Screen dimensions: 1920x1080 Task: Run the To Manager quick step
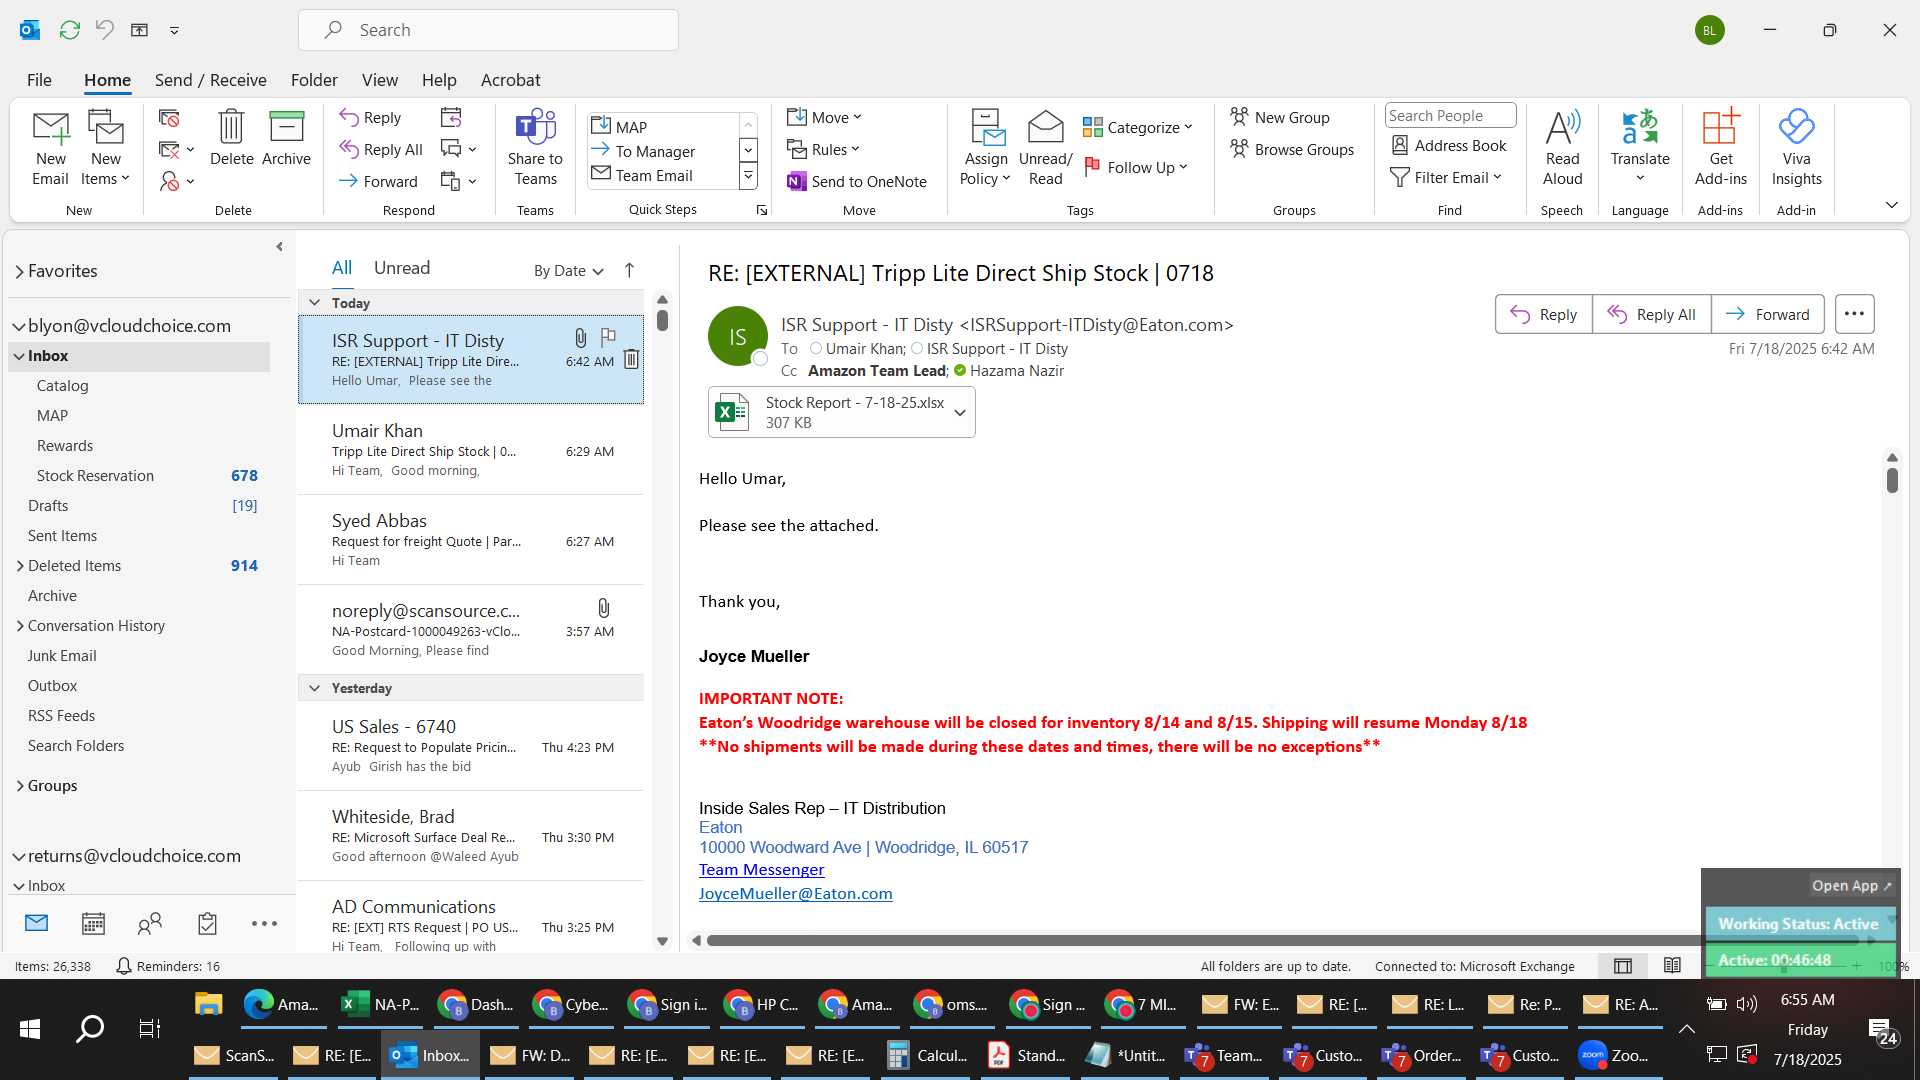662,151
